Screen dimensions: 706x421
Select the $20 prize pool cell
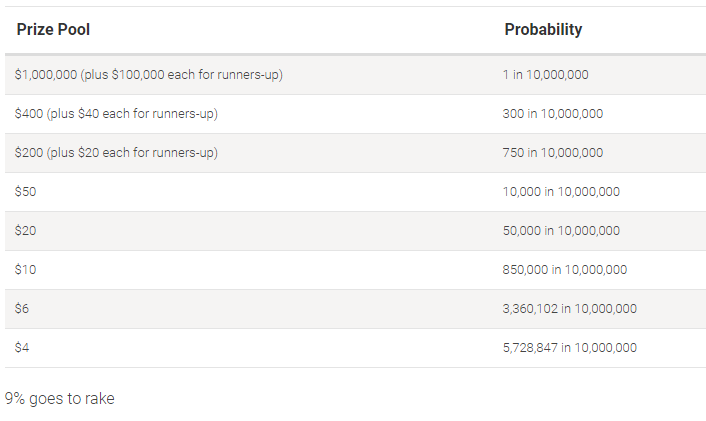[x=24, y=231]
